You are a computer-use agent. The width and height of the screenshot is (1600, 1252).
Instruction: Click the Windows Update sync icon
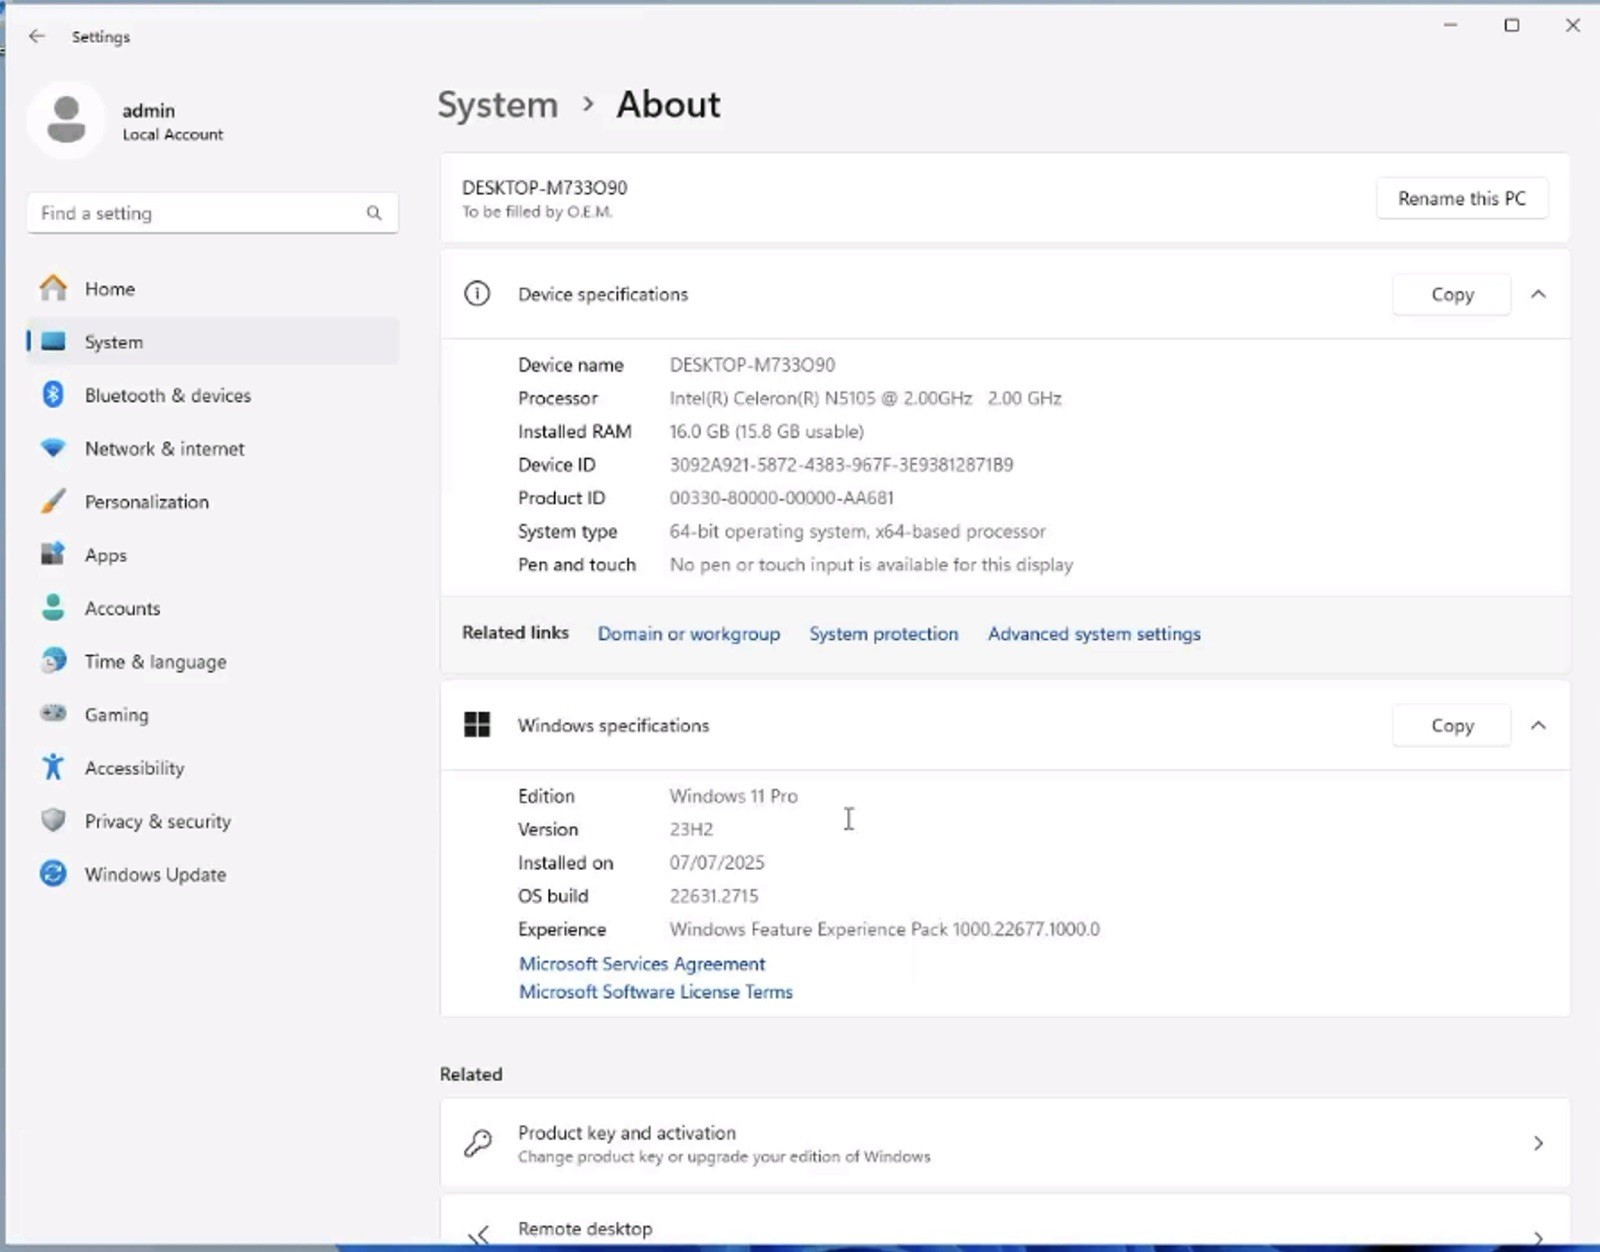pyautogui.click(x=53, y=873)
